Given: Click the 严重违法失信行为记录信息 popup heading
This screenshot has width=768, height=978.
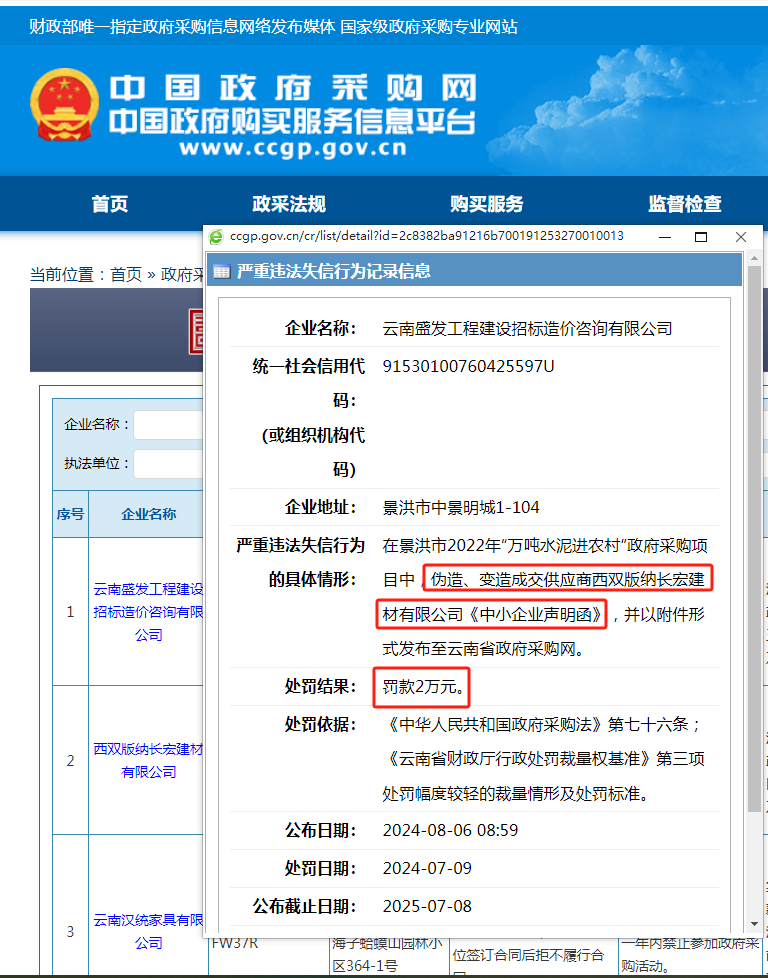Looking at the screenshot, I should pyautogui.click(x=334, y=271).
